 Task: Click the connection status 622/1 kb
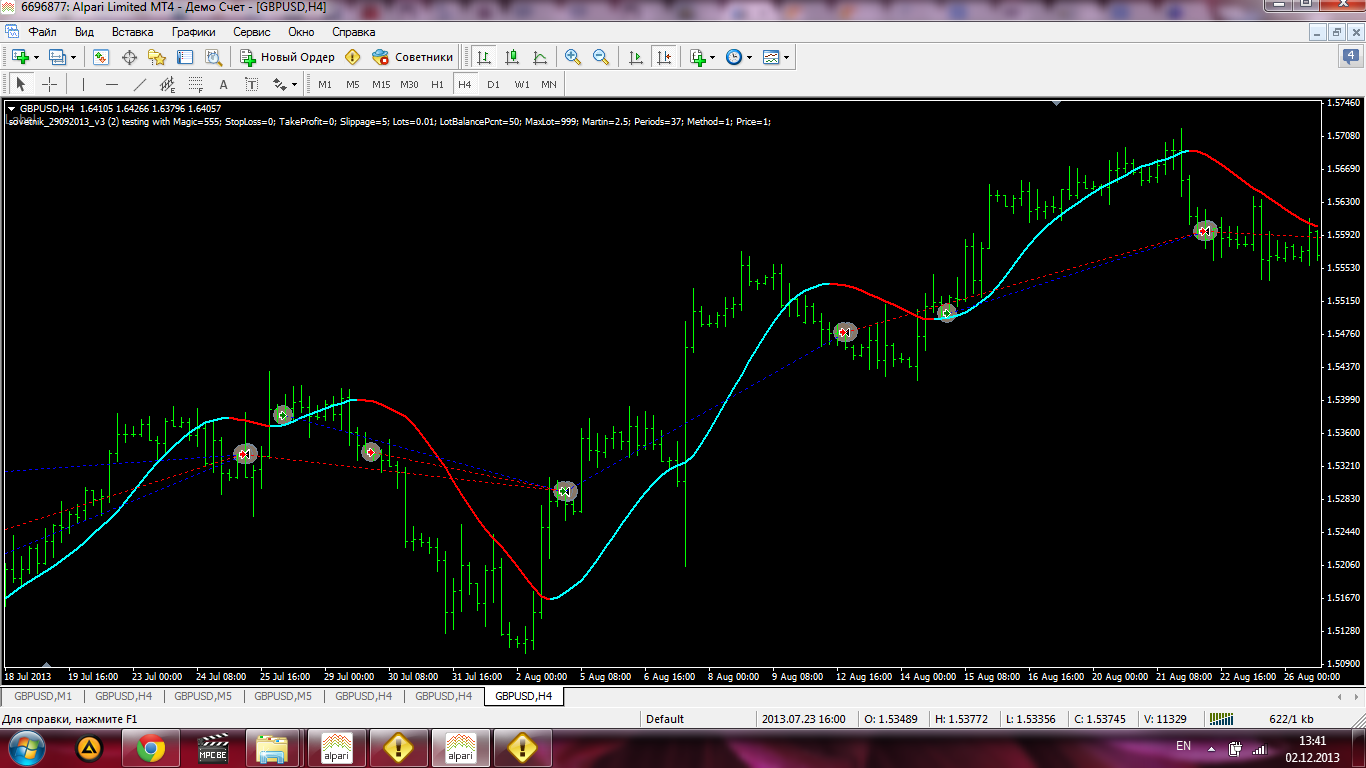[x=1291, y=718]
